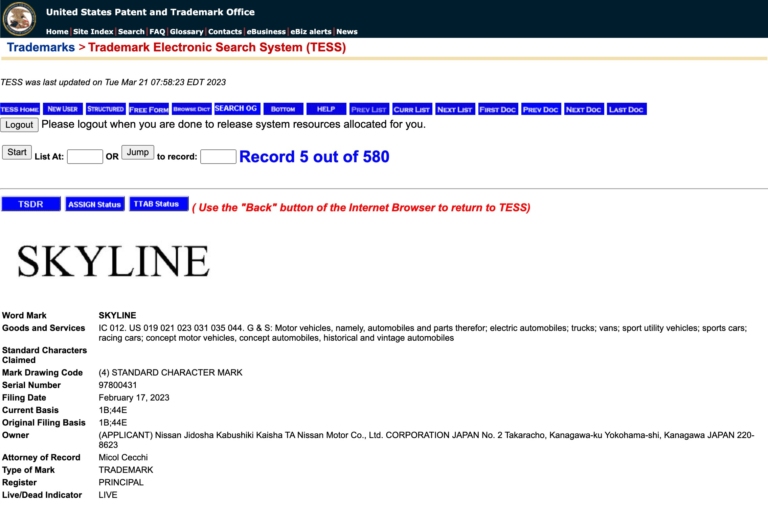Click the Jump button

[x=138, y=152]
